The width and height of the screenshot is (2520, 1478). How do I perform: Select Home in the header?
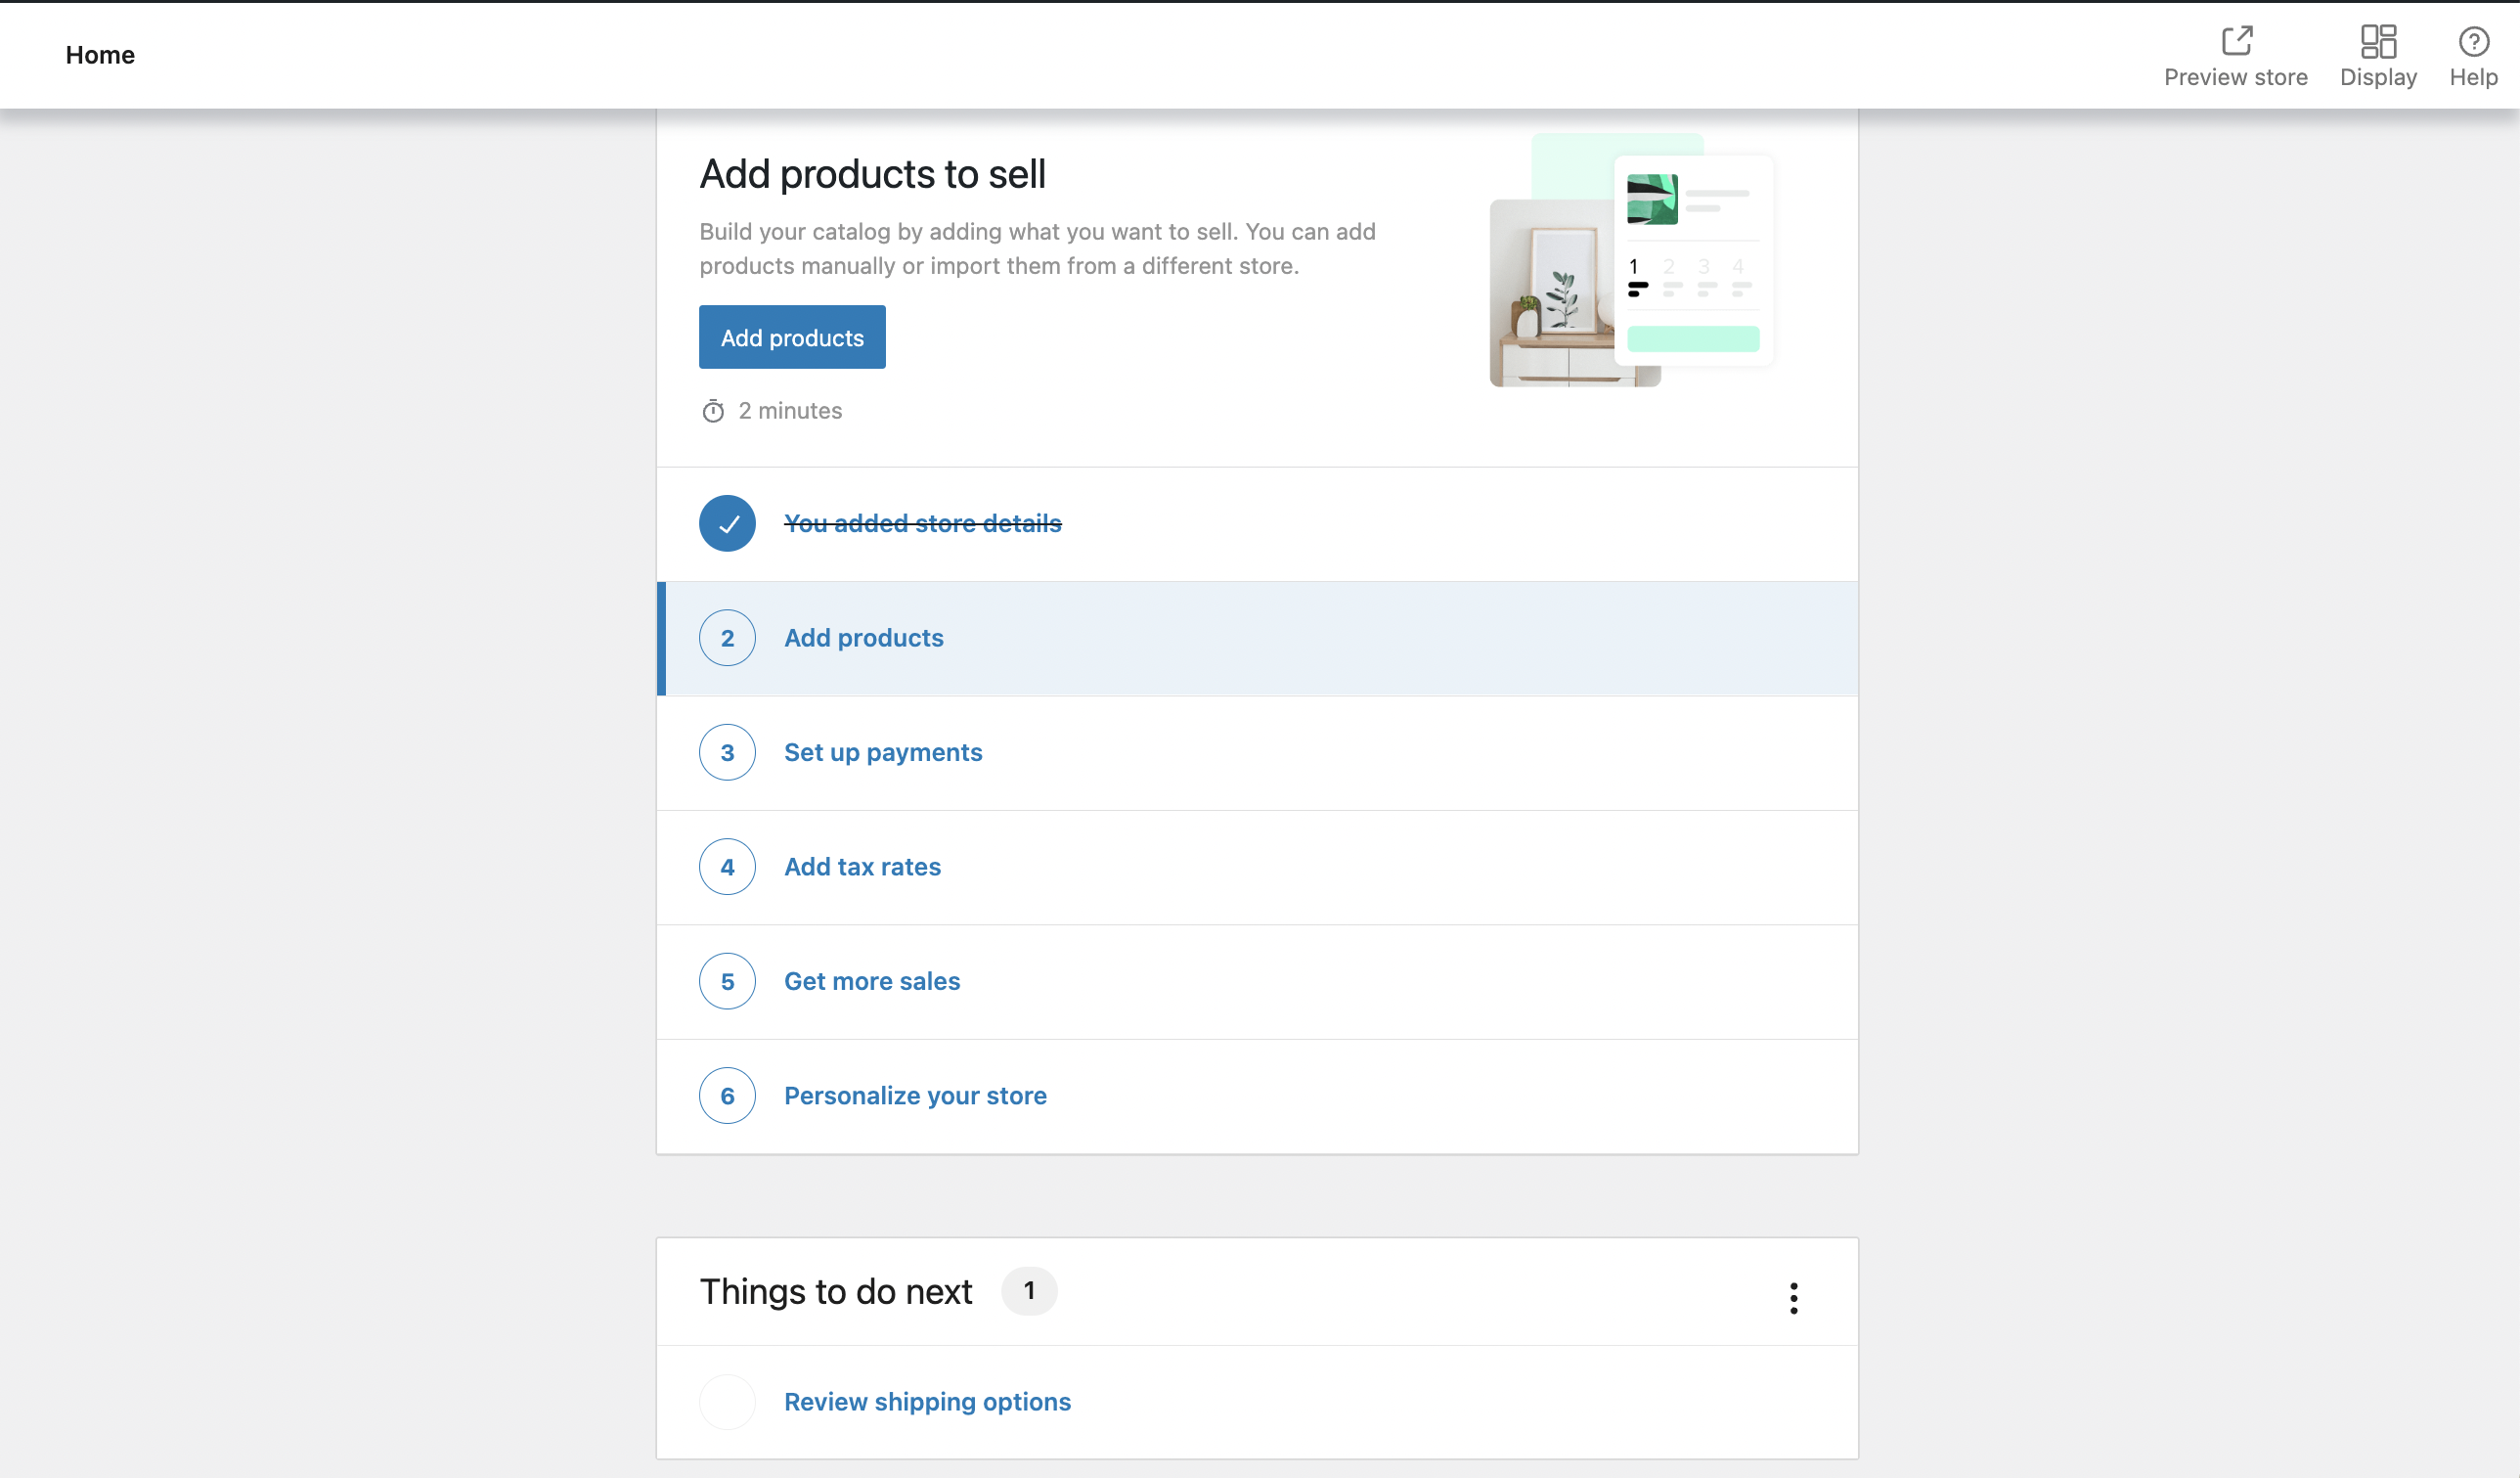click(x=100, y=55)
